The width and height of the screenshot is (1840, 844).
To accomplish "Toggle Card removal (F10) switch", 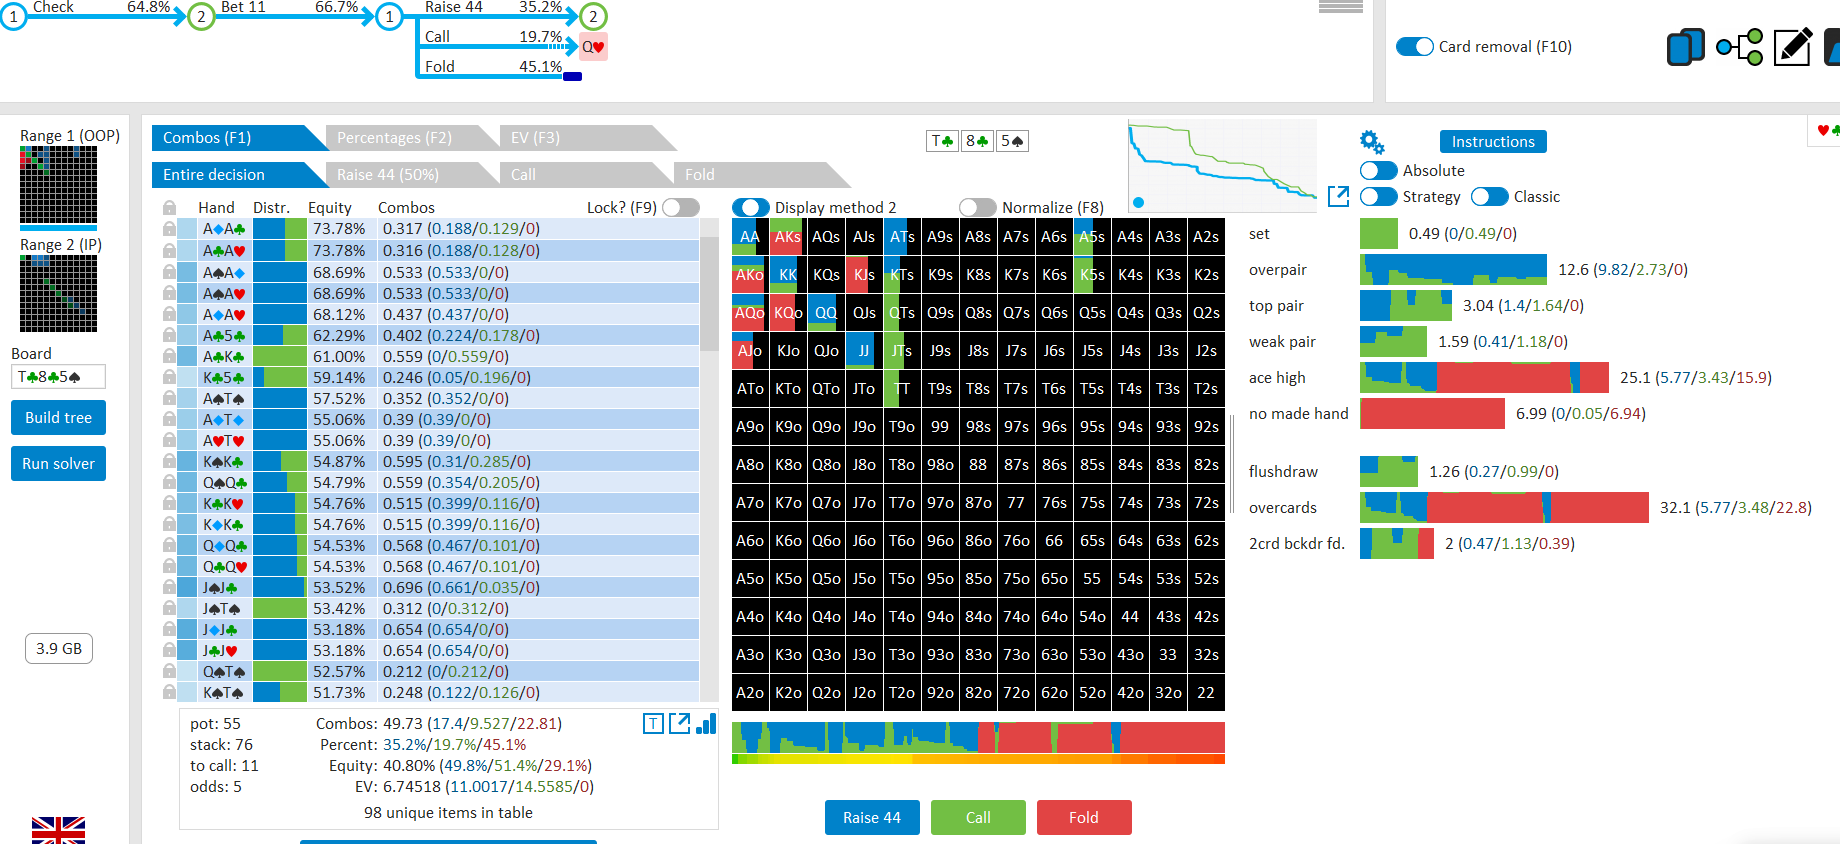I will click(1414, 46).
